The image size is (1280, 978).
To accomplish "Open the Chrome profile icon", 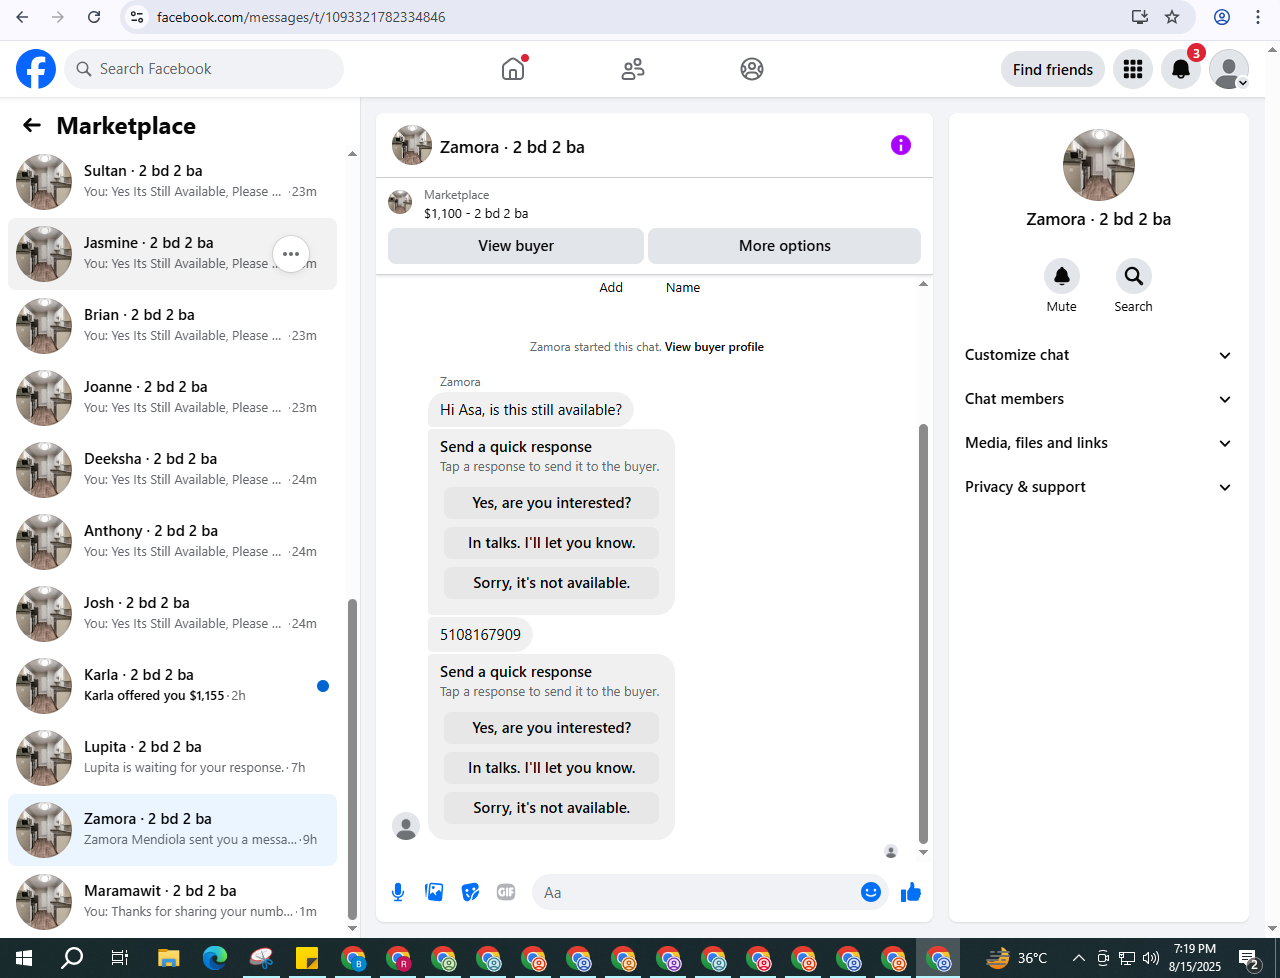I will (x=1222, y=17).
